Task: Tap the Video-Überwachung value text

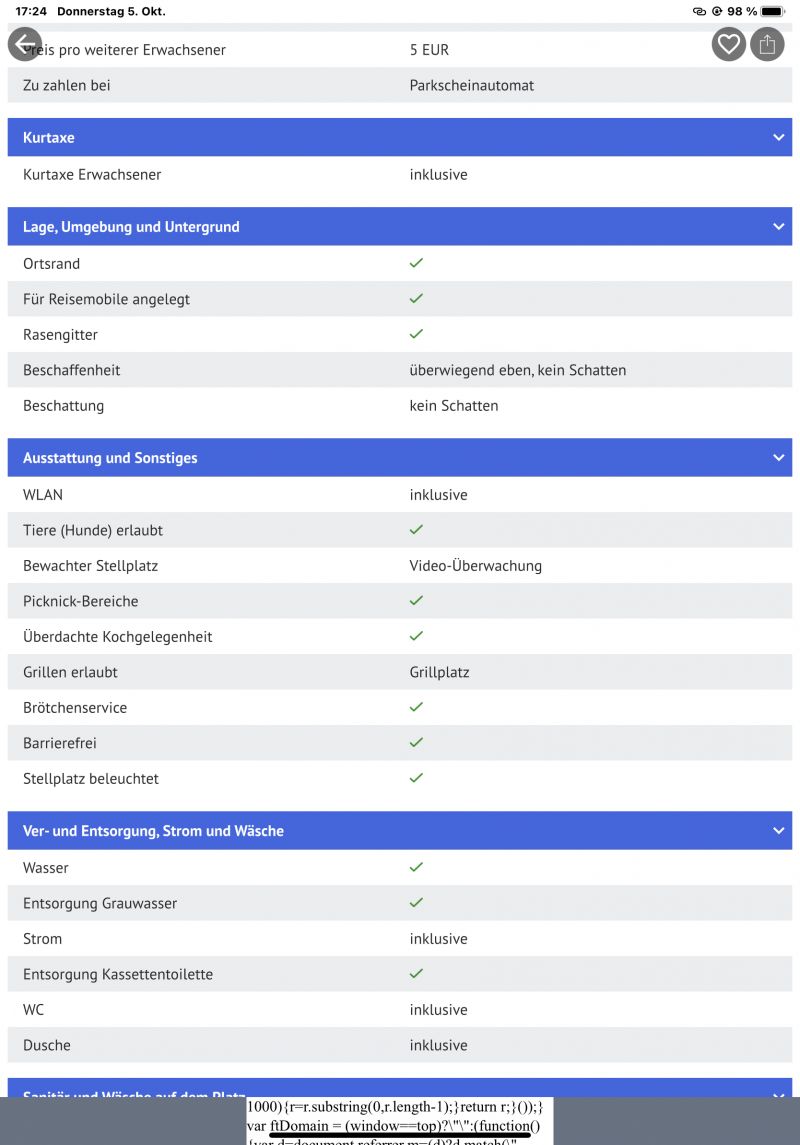Action: pos(475,566)
